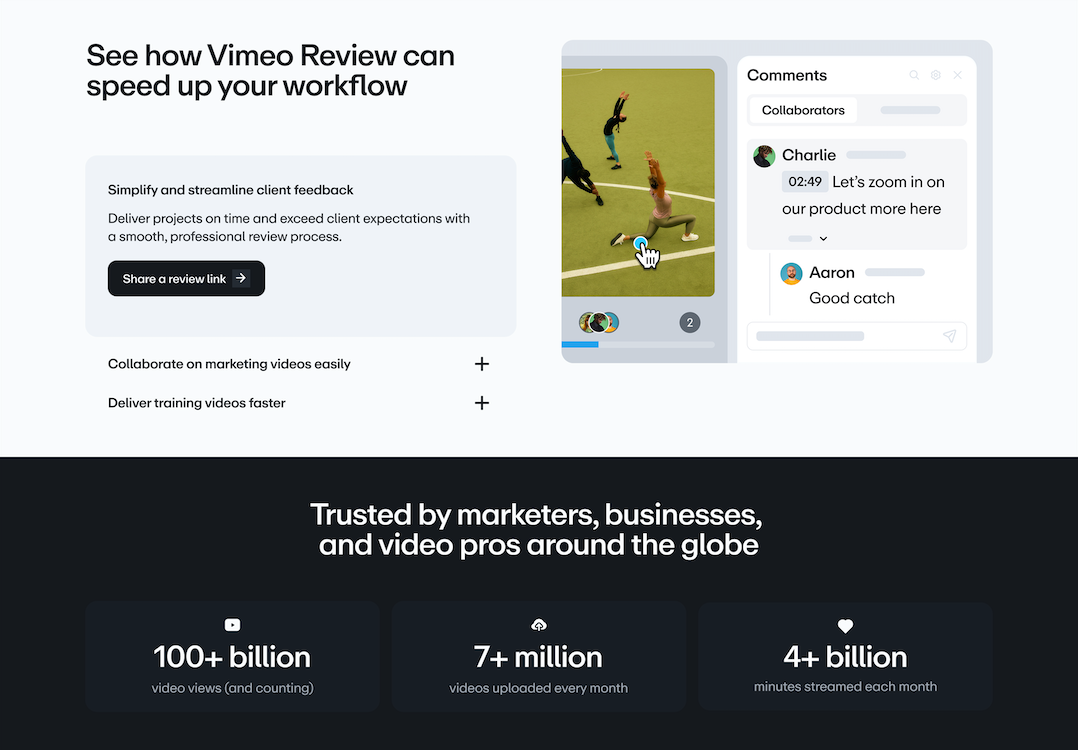Click Charlie's avatar in comments
The image size is (1078, 750).
(x=764, y=156)
